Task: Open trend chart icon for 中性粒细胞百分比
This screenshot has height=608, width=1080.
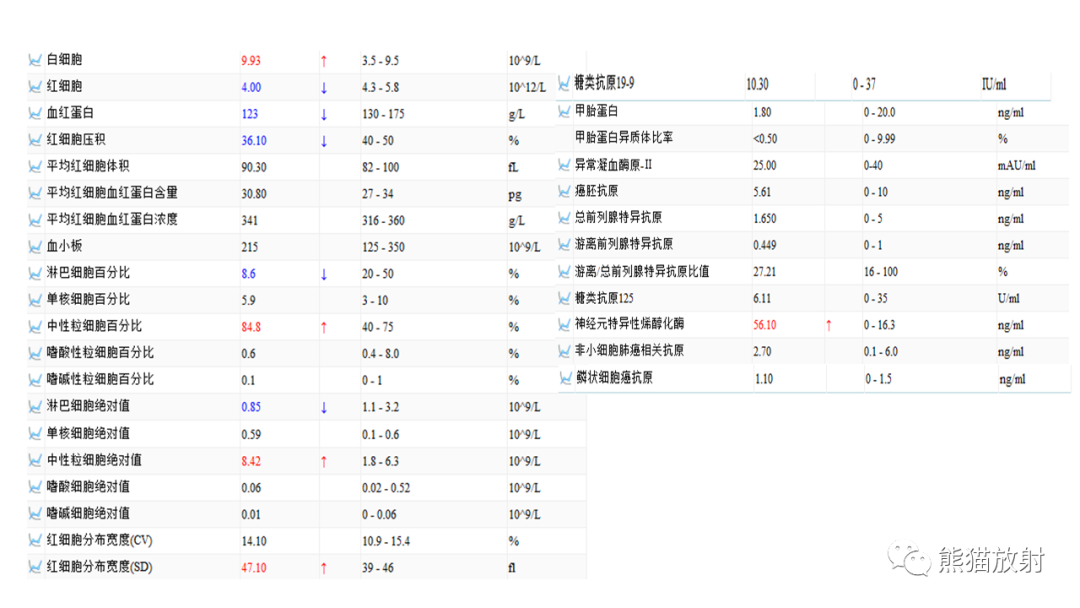Action: coord(34,327)
